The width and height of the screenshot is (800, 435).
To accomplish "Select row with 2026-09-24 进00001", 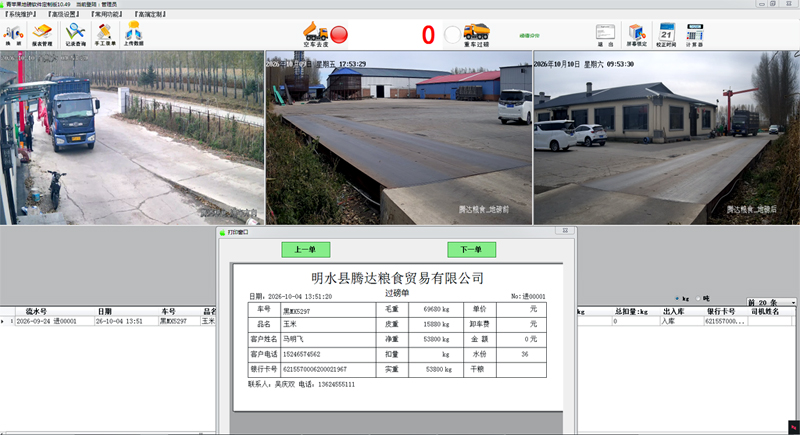I will [108, 321].
